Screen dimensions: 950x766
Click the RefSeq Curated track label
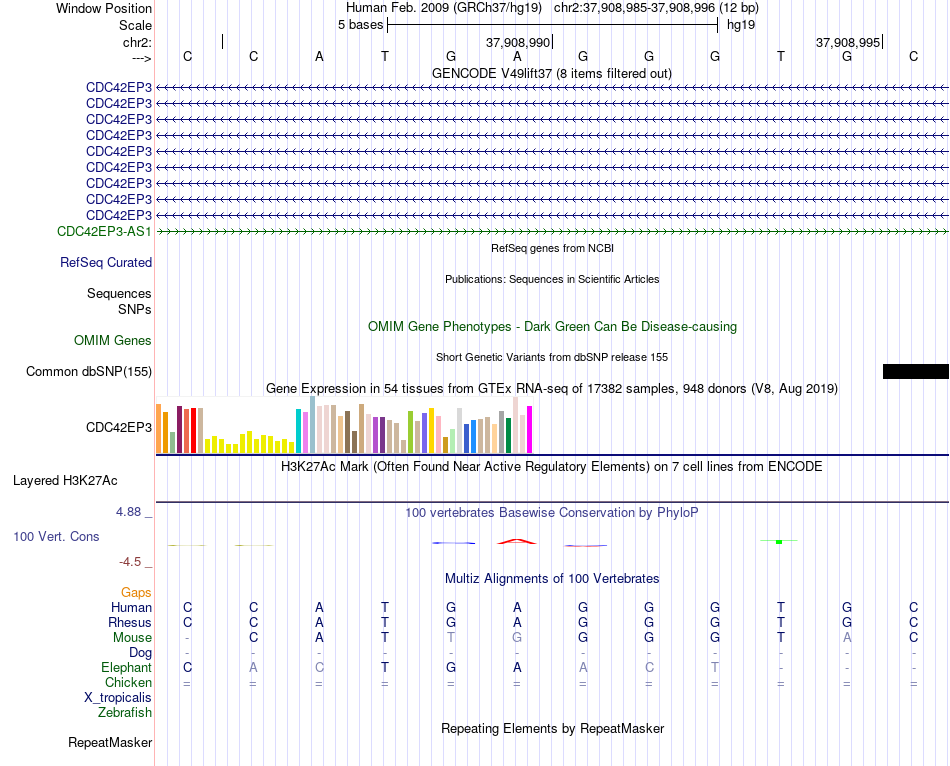(106, 262)
